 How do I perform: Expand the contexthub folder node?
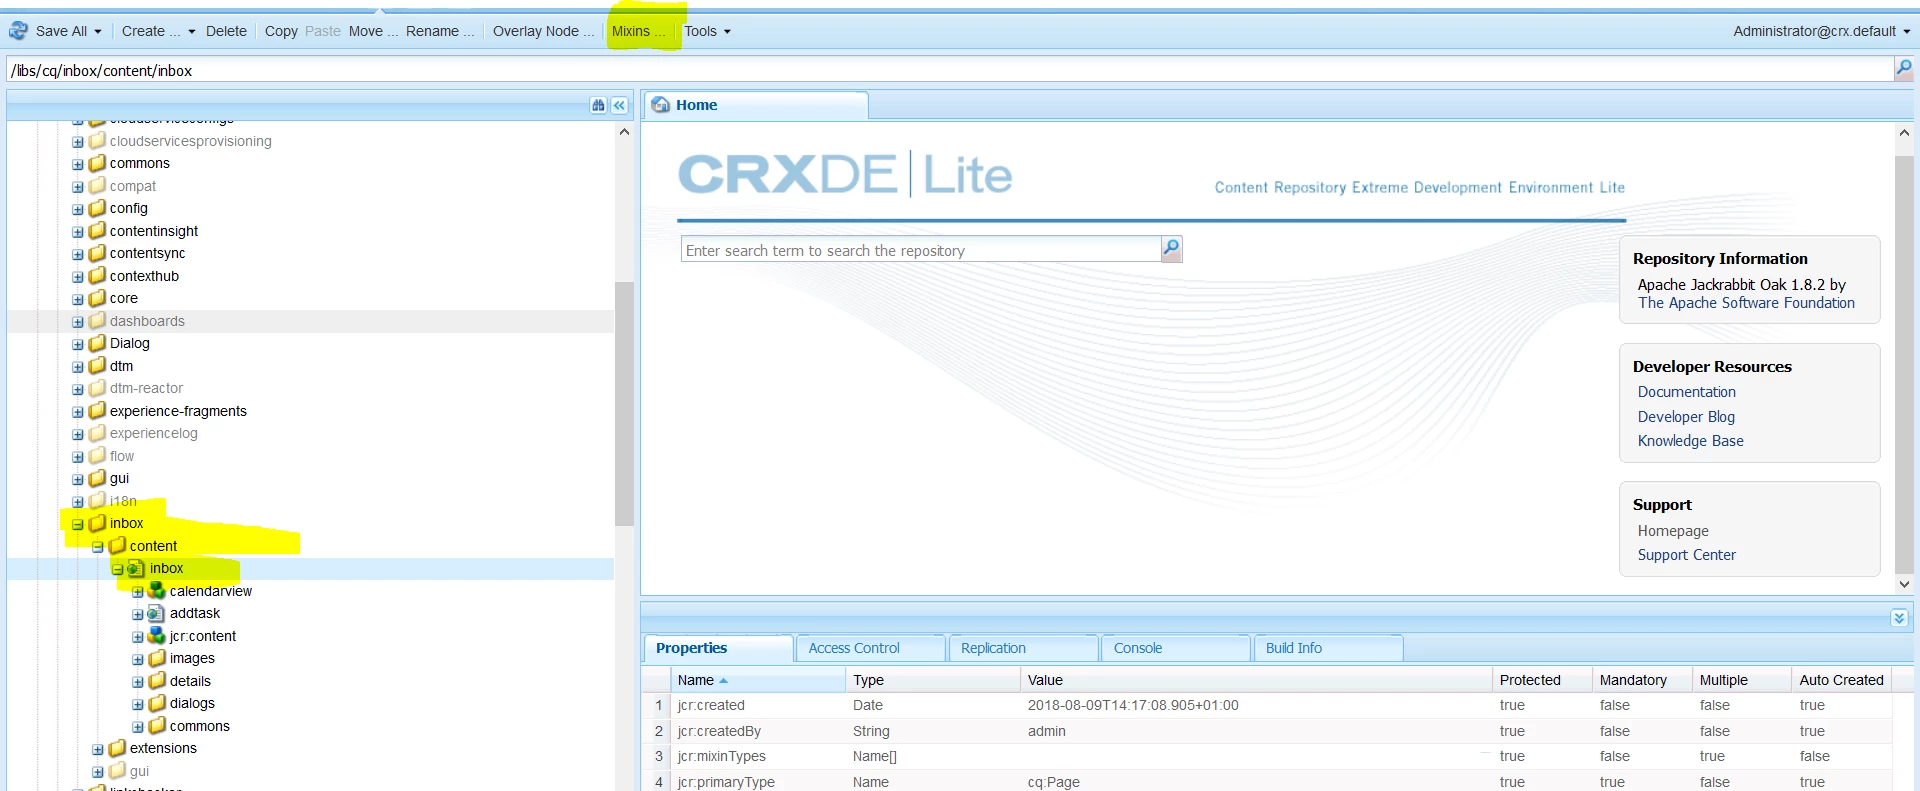[x=78, y=277]
